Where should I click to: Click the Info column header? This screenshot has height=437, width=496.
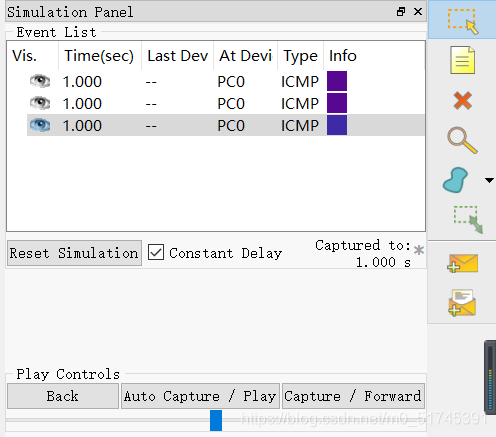(x=374, y=56)
